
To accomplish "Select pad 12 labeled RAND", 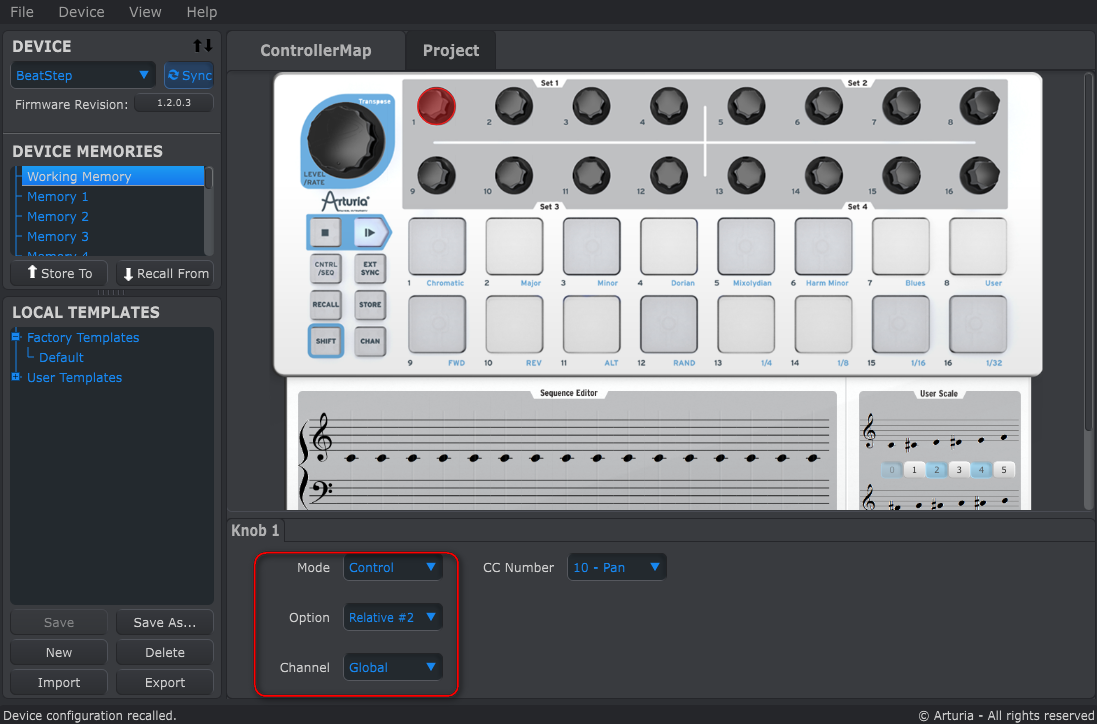I will click(669, 325).
